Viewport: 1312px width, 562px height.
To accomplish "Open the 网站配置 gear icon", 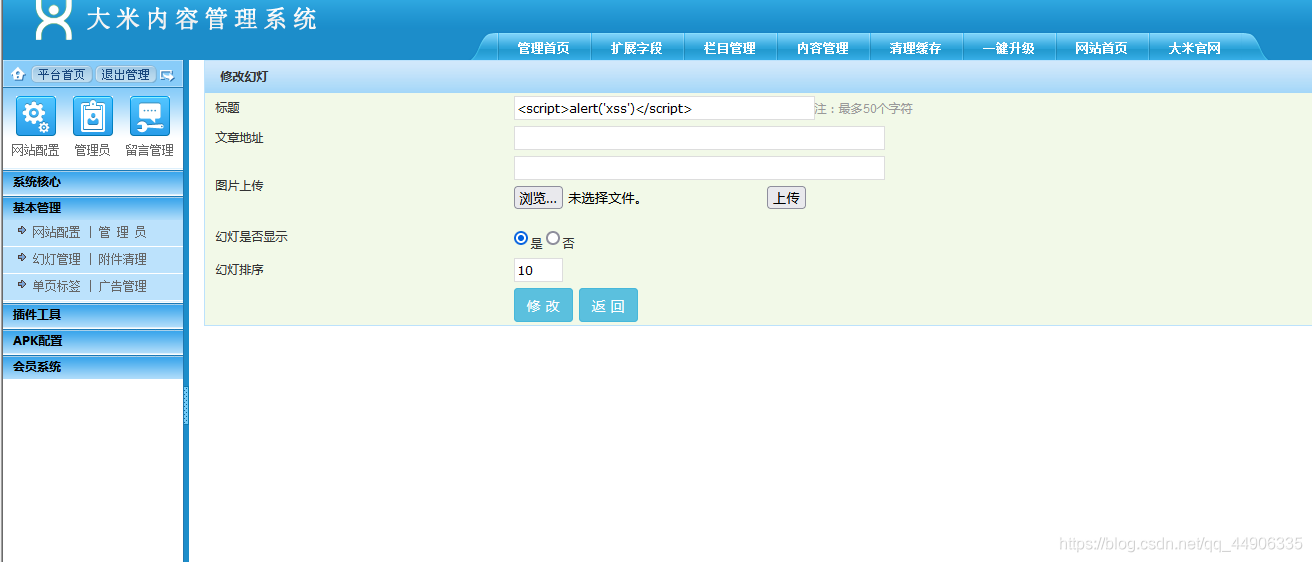I will [35, 116].
